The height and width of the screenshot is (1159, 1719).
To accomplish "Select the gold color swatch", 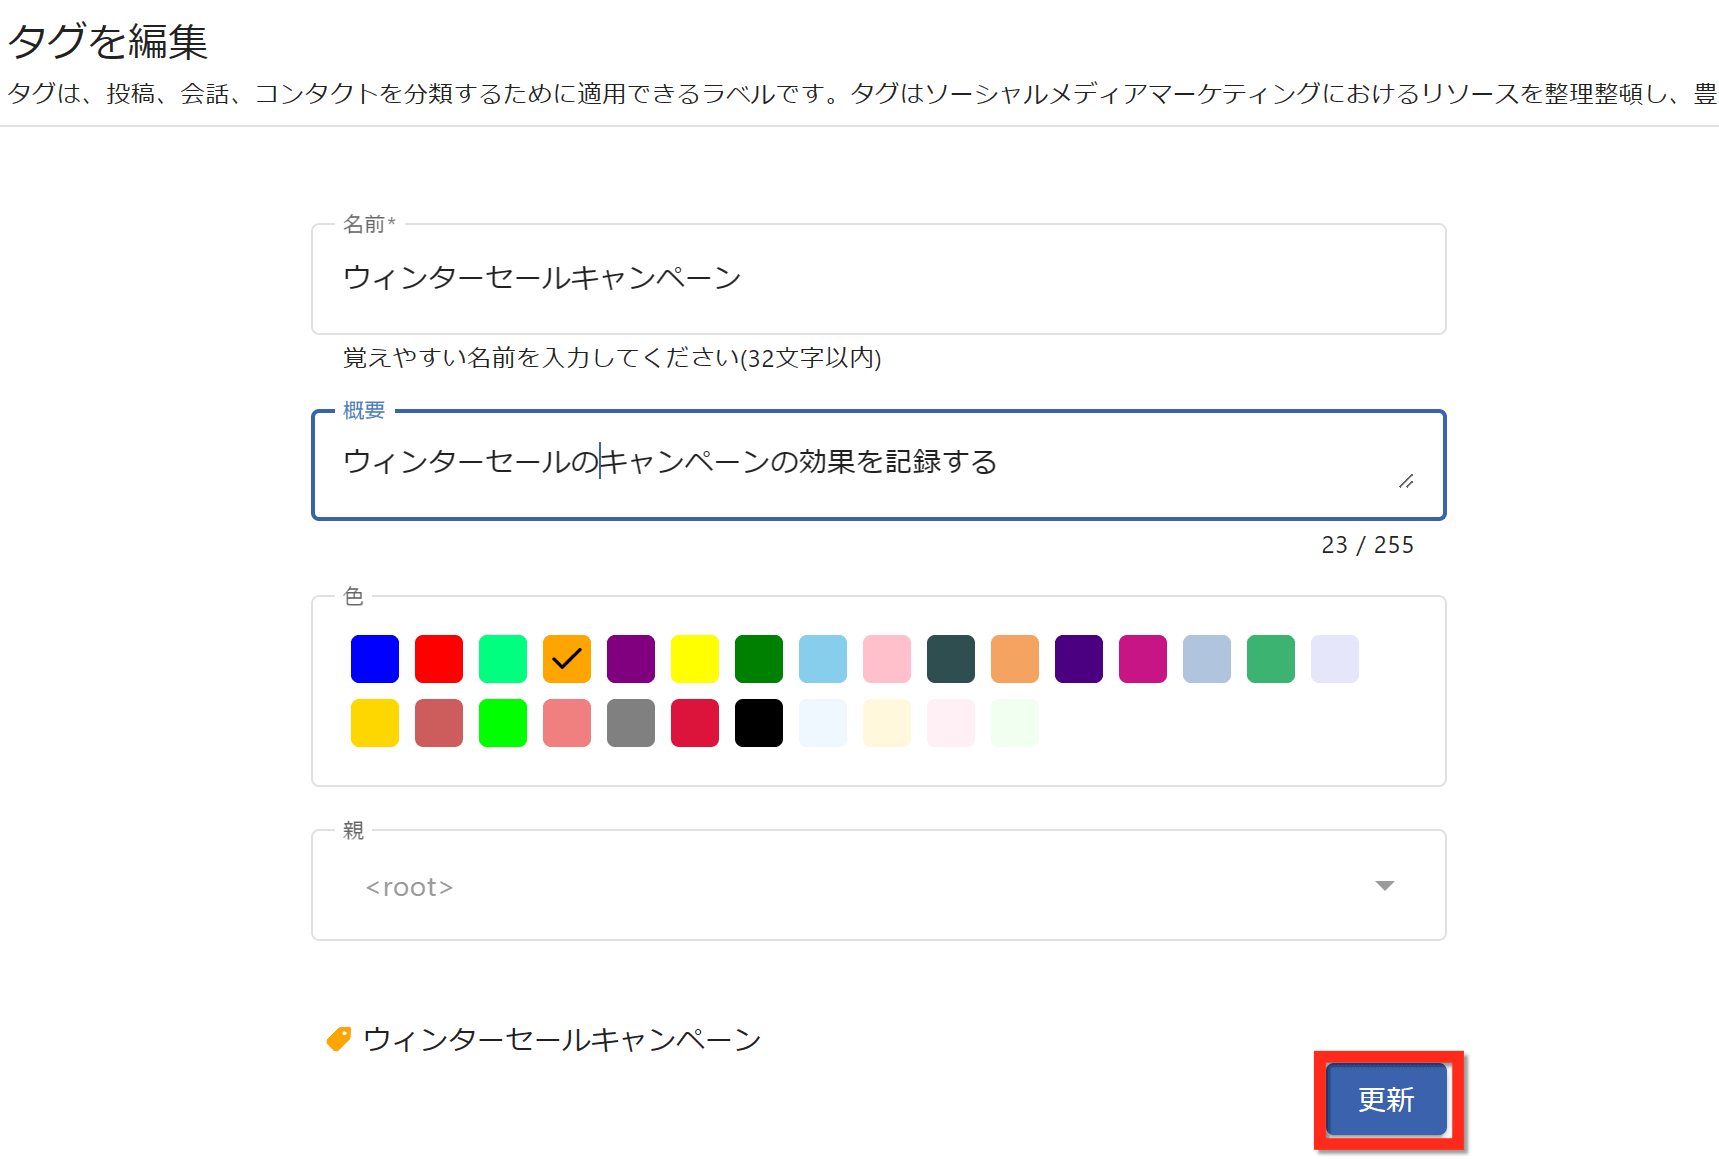I will (375, 723).
